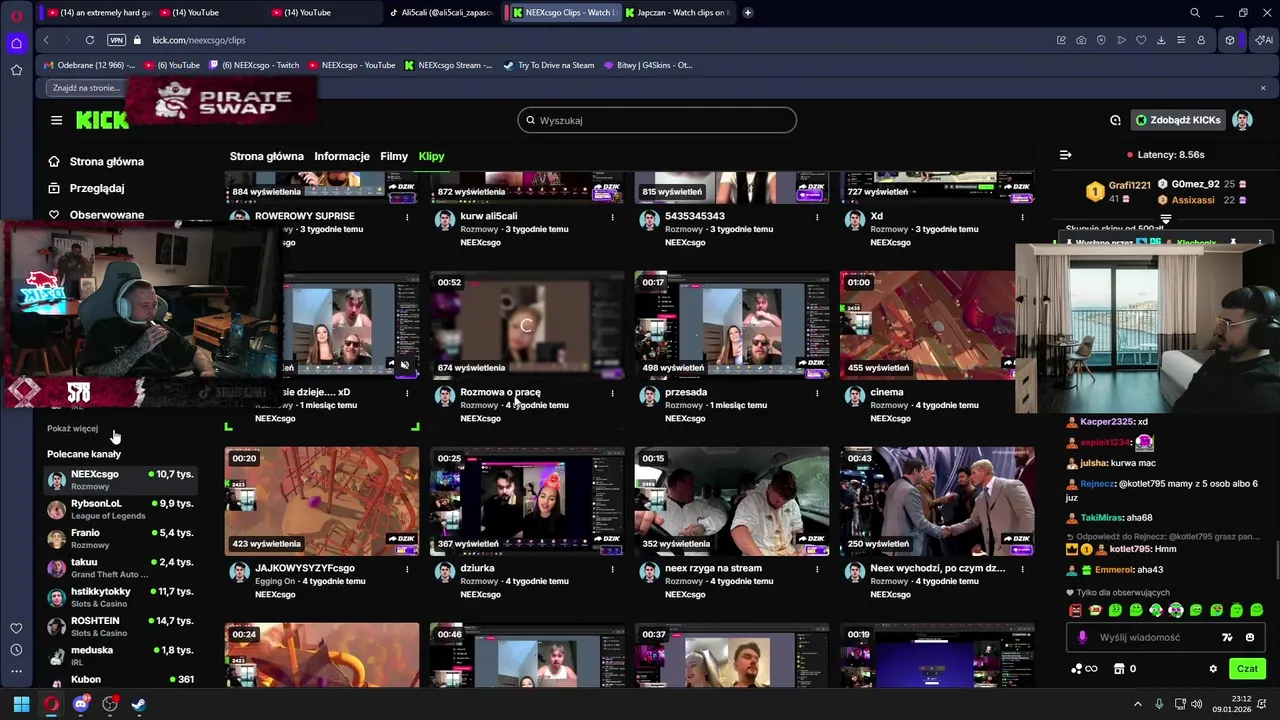Add page to favorites with heart icon
This screenshot has width=1280, height=720.
click(x=1141, y=40)
